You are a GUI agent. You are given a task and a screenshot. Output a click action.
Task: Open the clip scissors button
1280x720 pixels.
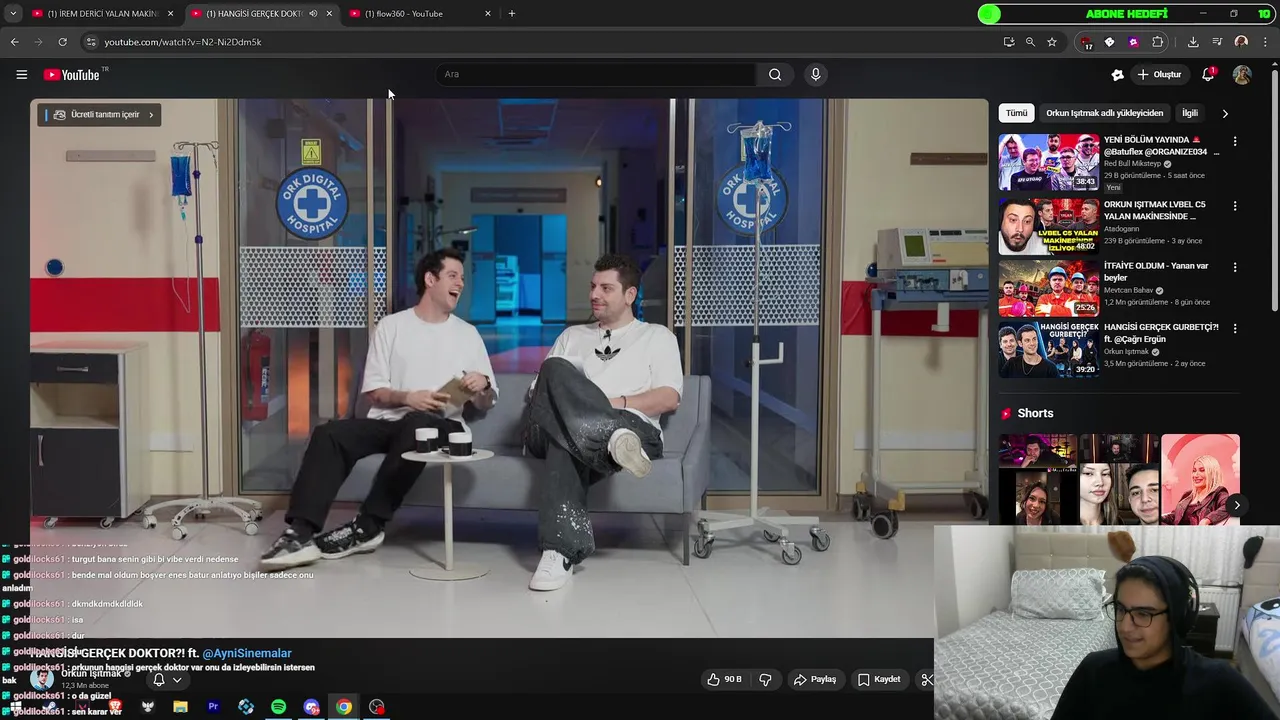point(927,679)
